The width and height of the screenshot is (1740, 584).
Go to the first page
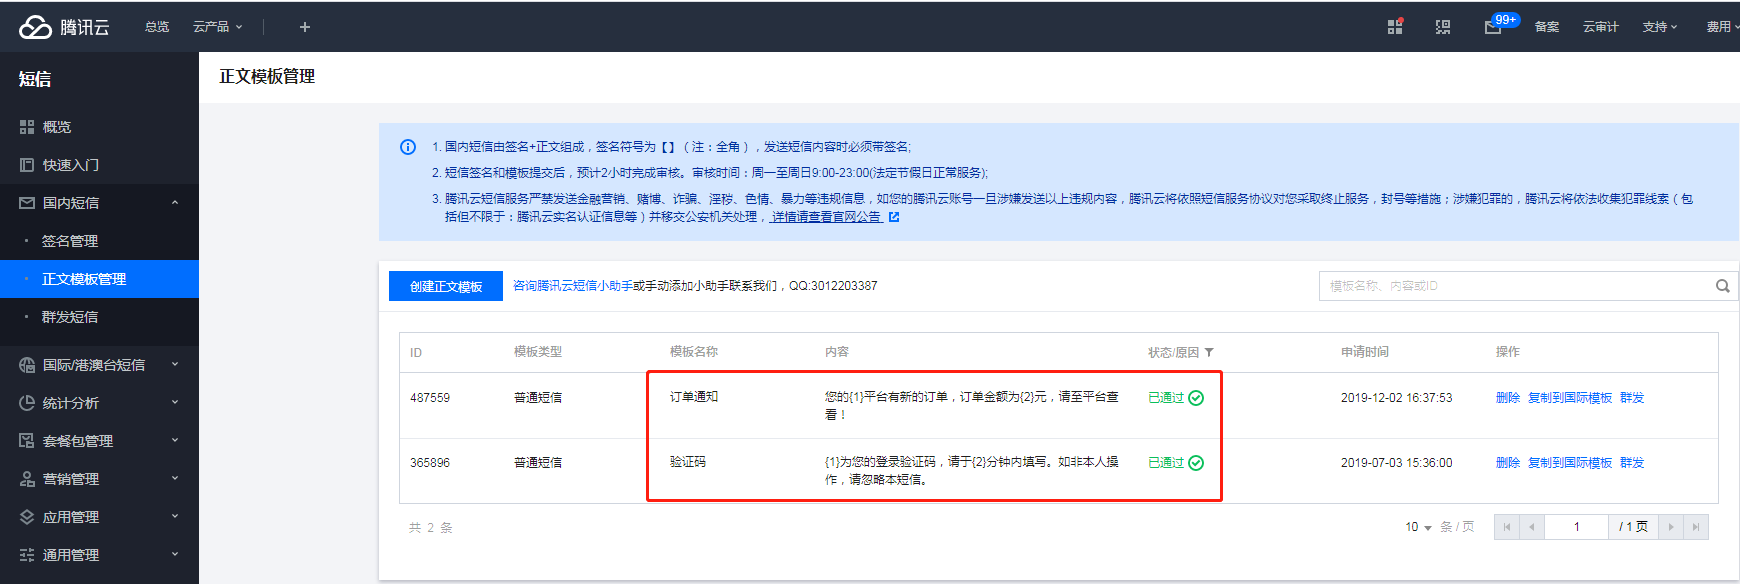[x=1507, y=527]
